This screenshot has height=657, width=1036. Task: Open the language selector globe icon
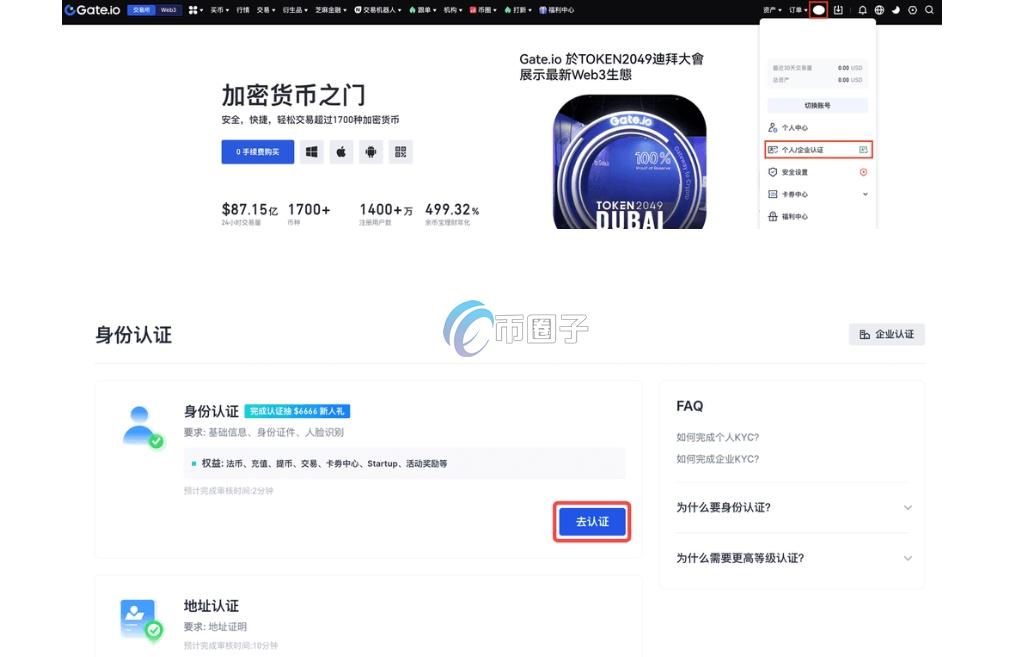(880, 10)
